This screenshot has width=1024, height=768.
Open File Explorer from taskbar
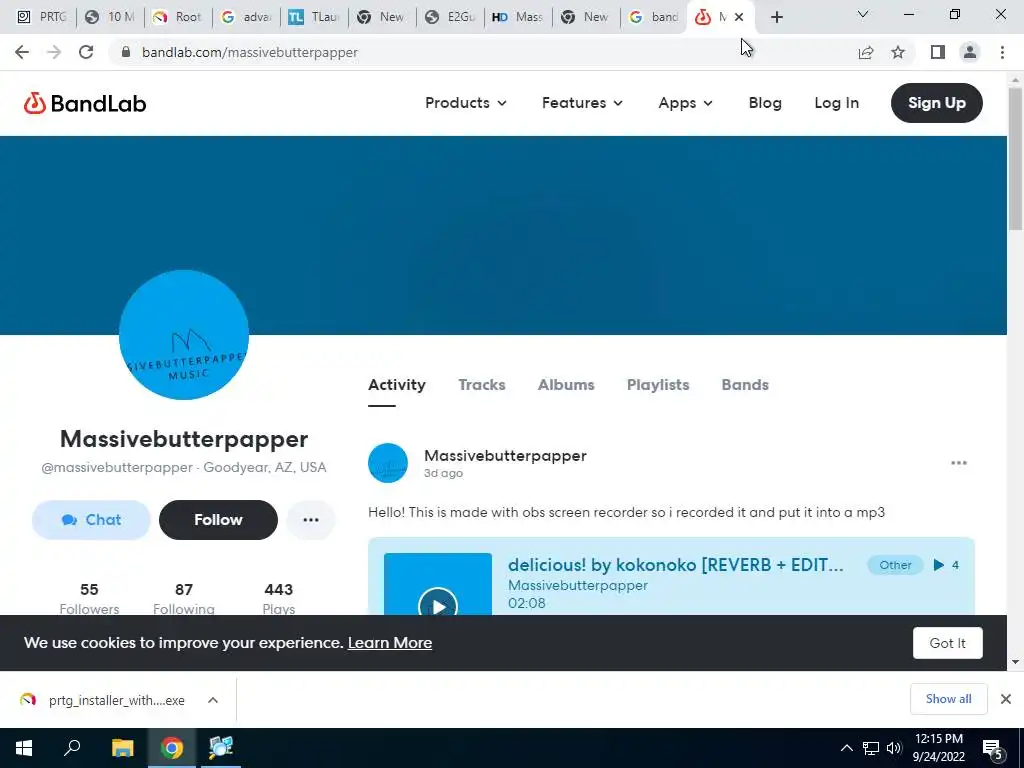tap(122, 748)
